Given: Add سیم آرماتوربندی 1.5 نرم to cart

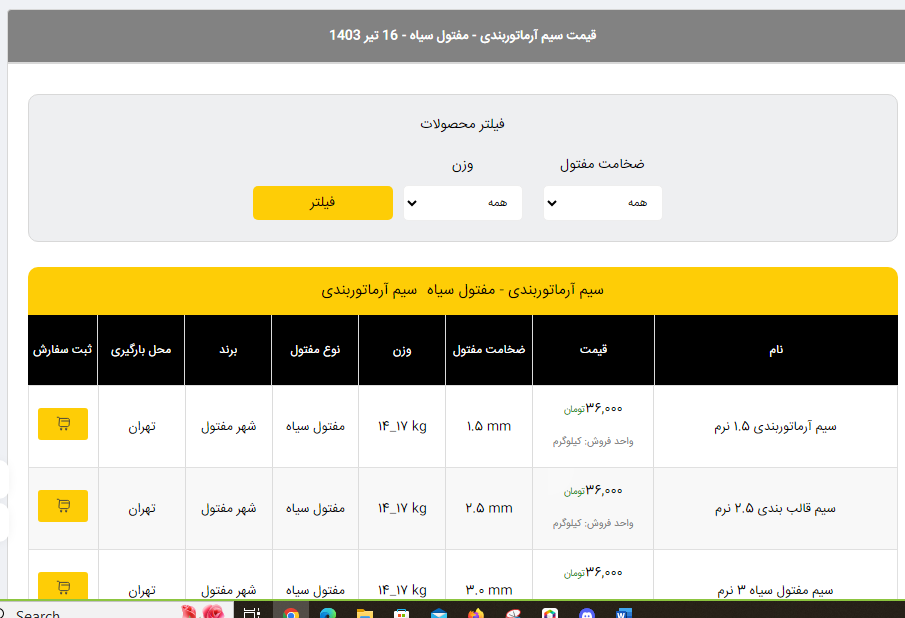Looking at the screenshot, I should (63, 424).
